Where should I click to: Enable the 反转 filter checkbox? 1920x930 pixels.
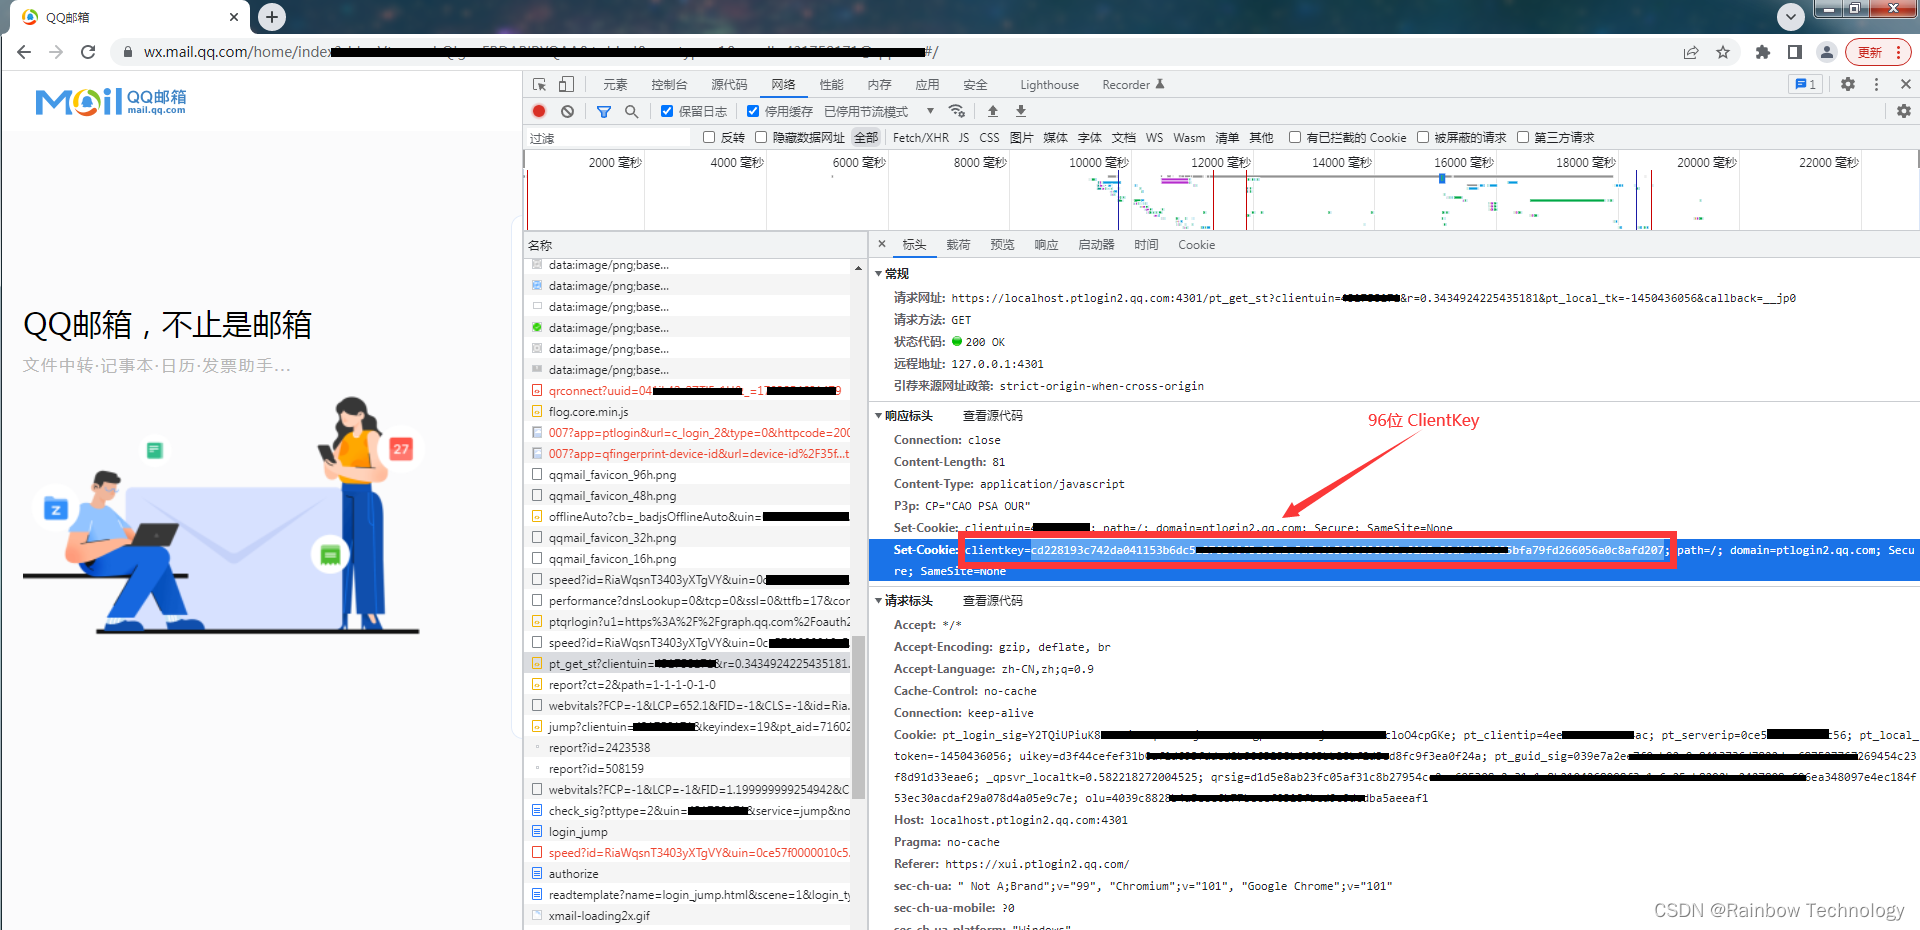(709, 137)
